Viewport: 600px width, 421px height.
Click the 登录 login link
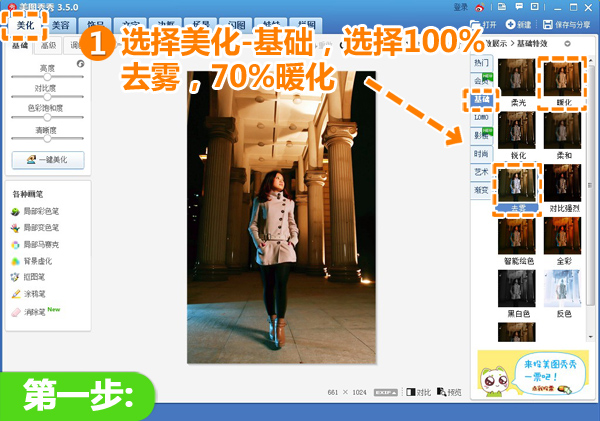[461, 7]
